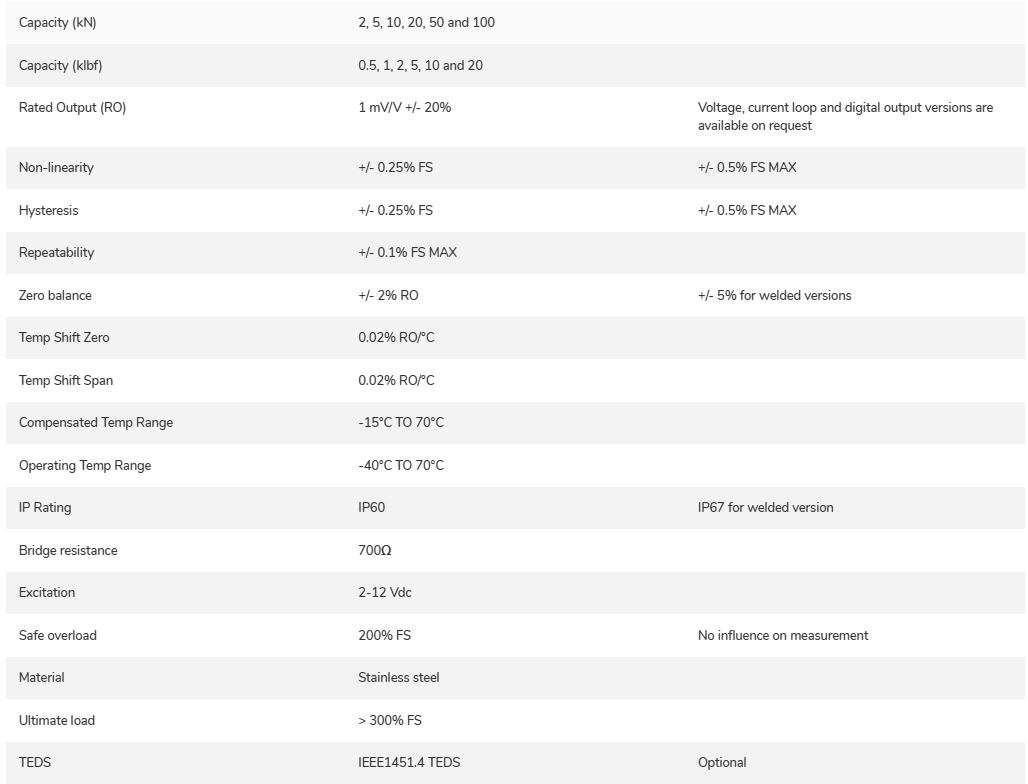1028x784 pixels.
Task: Select the Operating Temp Range label
Action: [x=85, y=465]
